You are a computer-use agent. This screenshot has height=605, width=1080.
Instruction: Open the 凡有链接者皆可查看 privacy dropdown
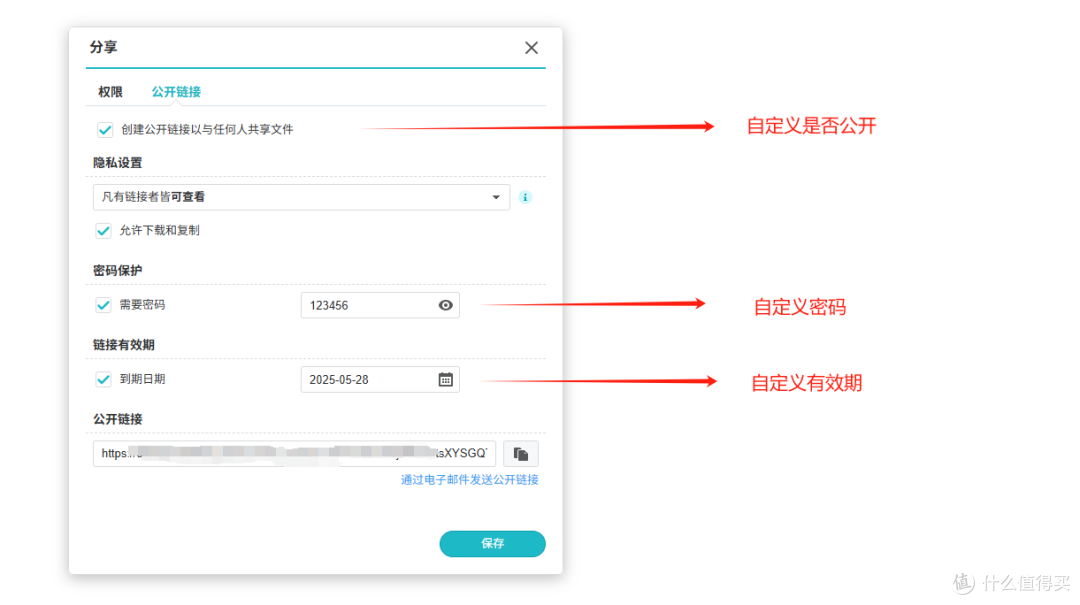point(301,197)
